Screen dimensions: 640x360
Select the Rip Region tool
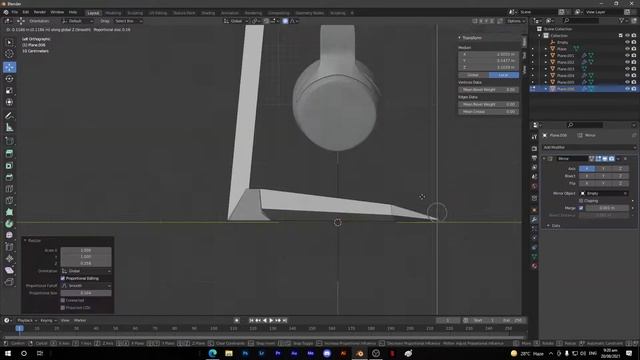coord(9,282)
